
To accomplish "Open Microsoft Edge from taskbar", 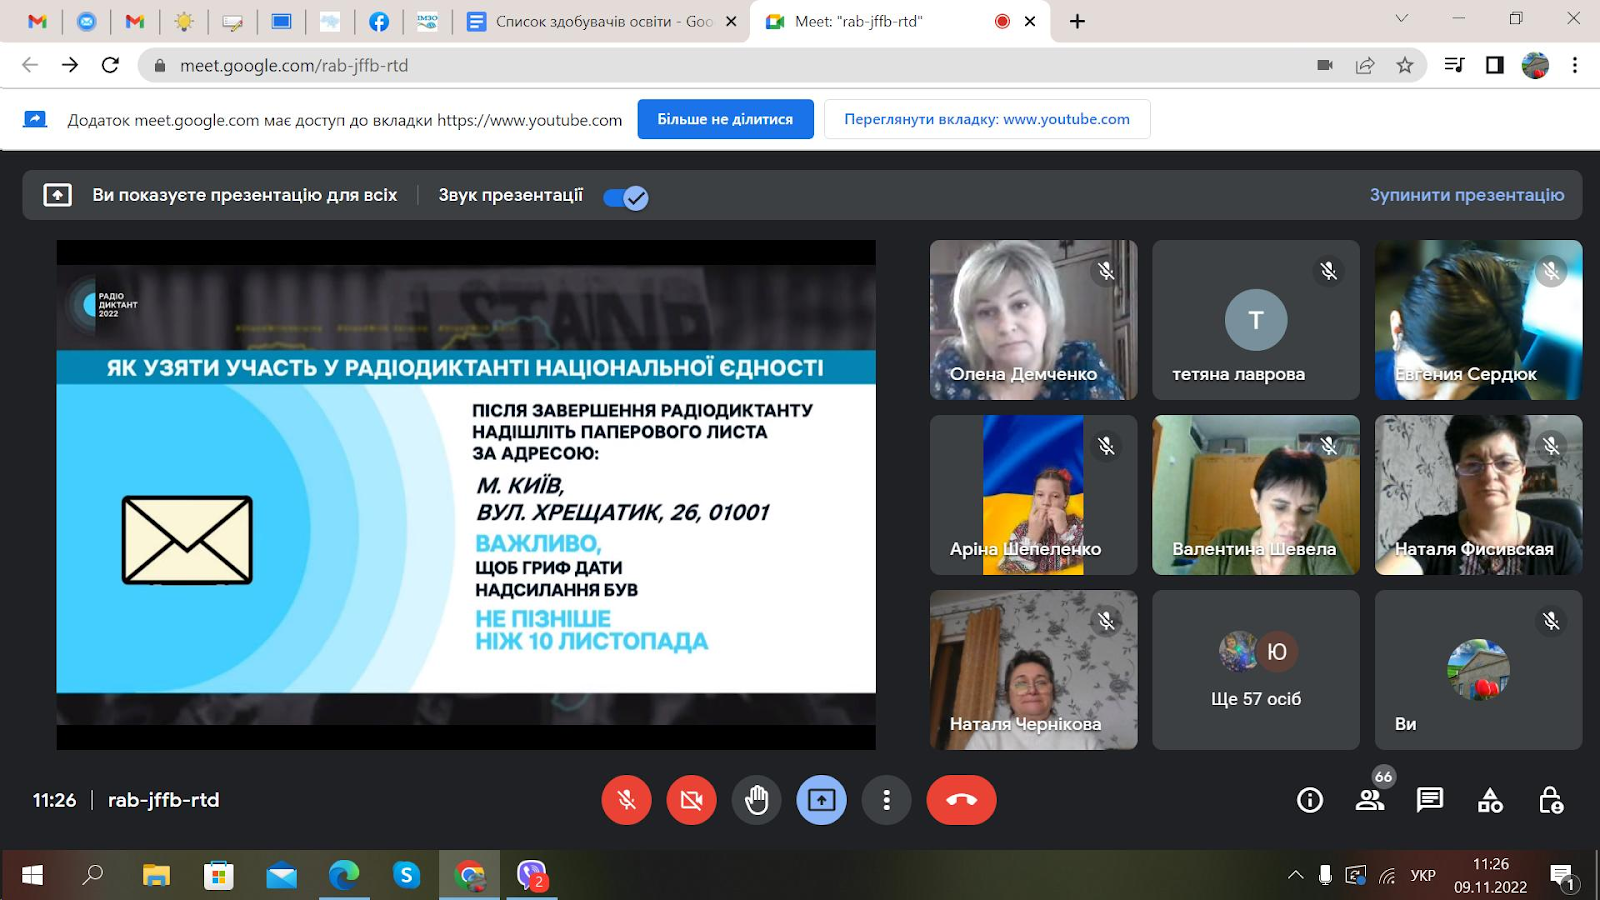I will (343, 875).
